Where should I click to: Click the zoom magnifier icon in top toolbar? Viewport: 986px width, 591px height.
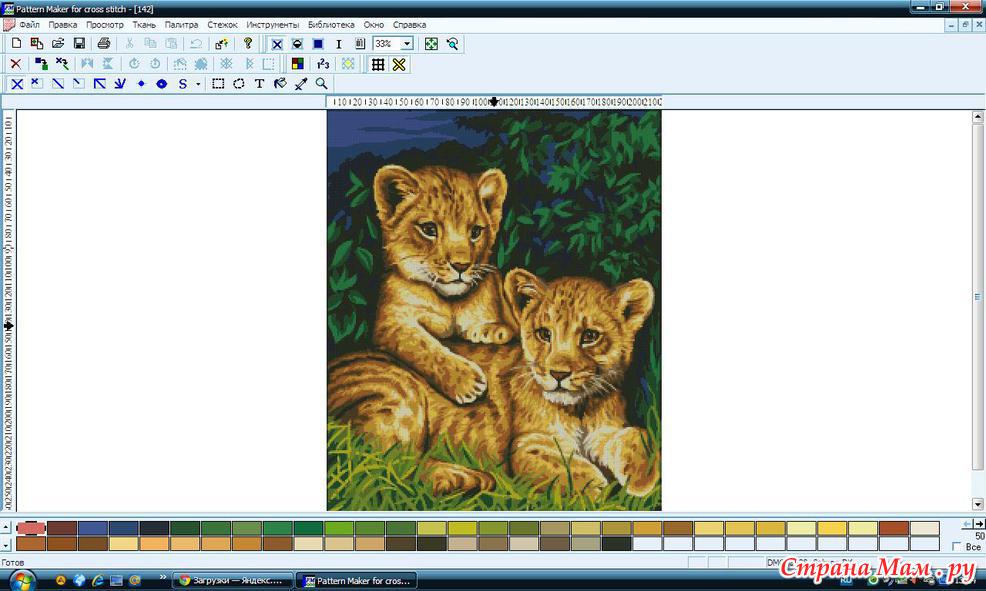452,43
